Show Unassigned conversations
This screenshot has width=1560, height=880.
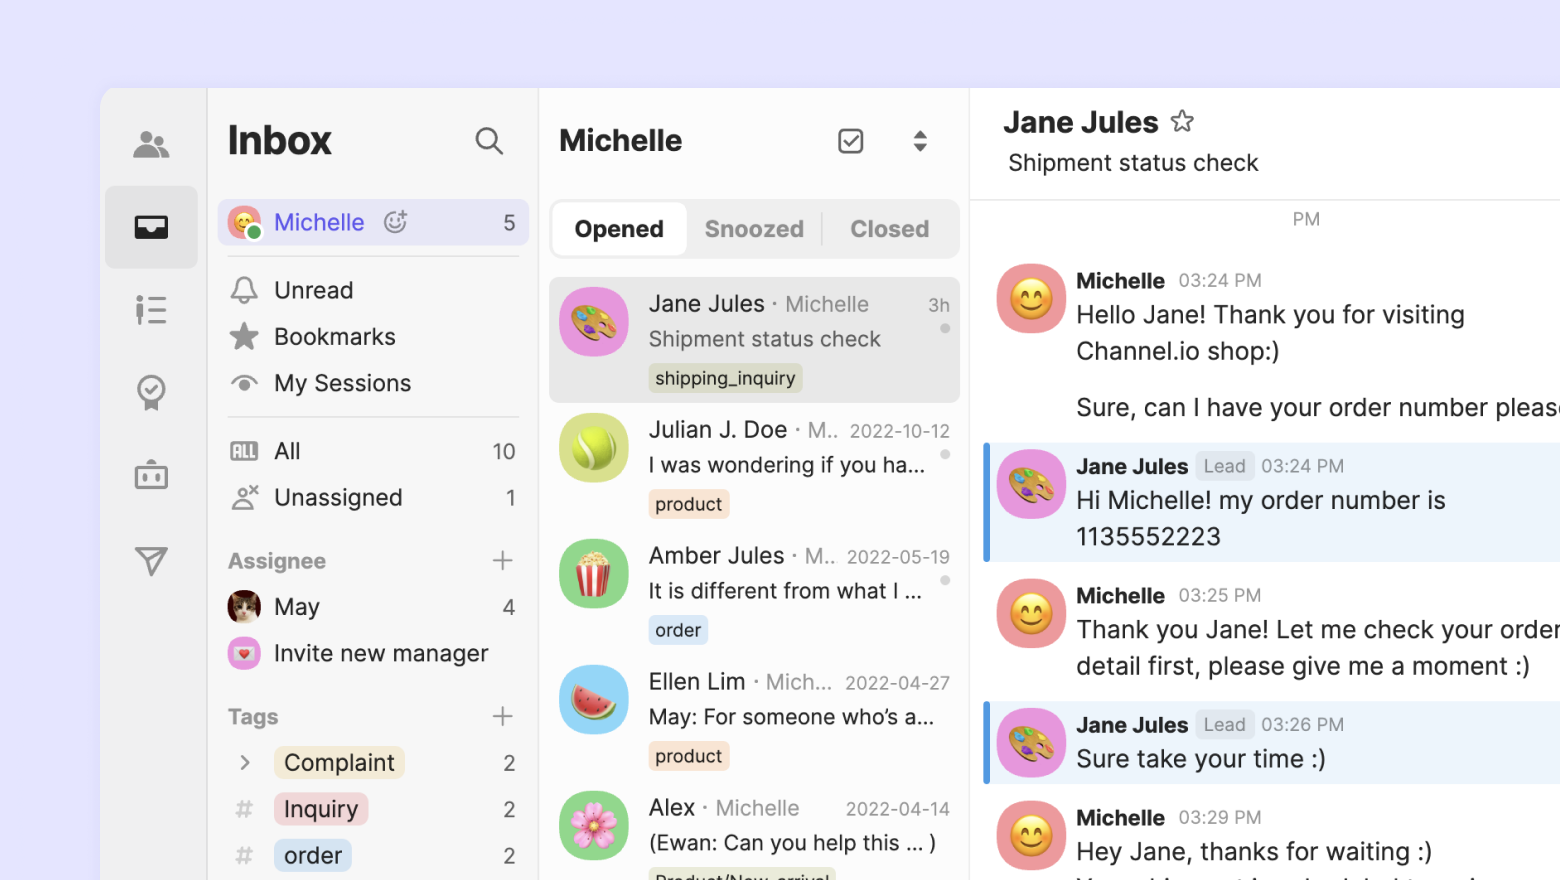pyautogui.click(x=374, y=498)
